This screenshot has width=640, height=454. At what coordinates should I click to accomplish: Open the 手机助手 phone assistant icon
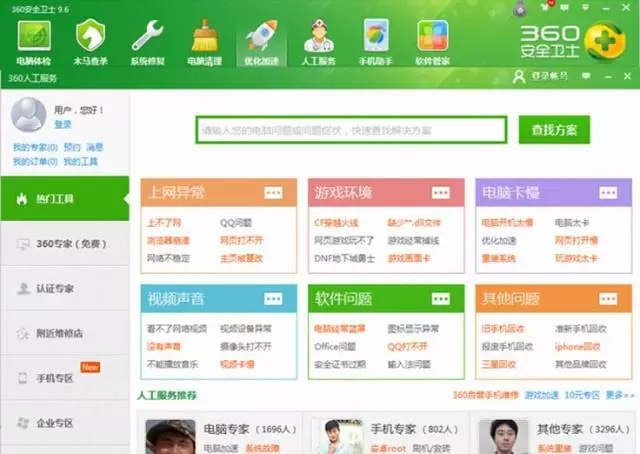[x=376, y=42]
